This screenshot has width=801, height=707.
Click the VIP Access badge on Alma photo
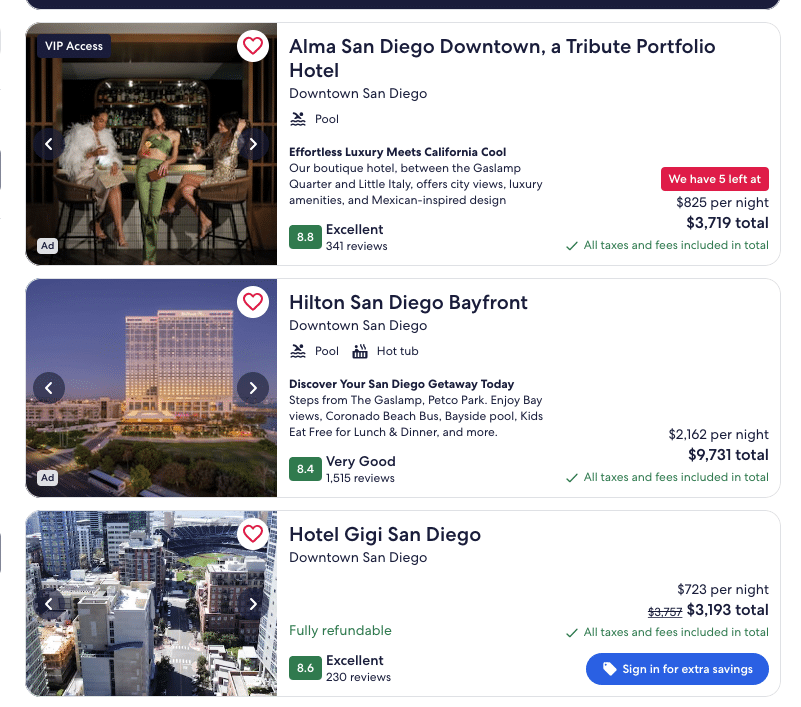click(74, 46)
